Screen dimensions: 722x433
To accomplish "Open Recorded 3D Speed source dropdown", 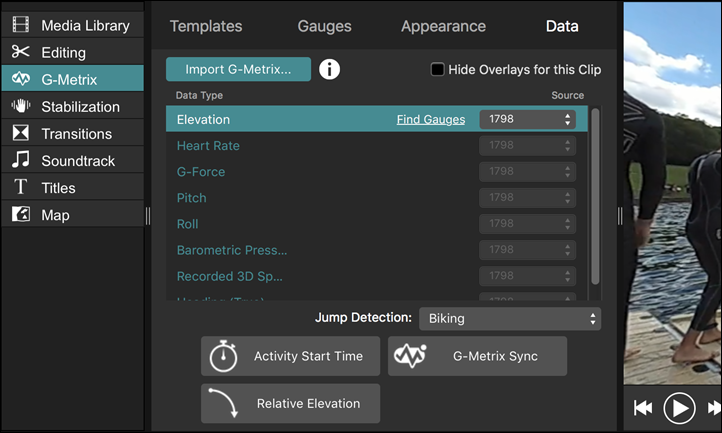I will pyautogui.click(x=528, y=276).
